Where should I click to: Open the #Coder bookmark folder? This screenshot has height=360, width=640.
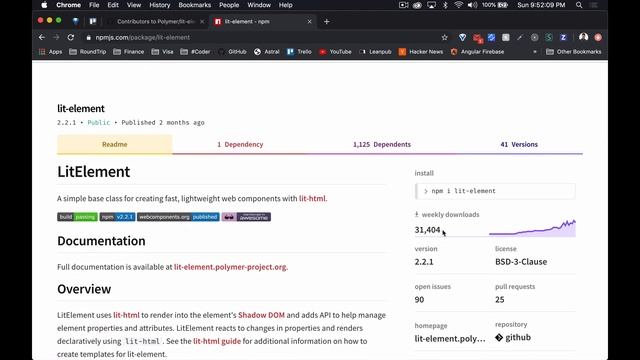click(x=195, y=52)
